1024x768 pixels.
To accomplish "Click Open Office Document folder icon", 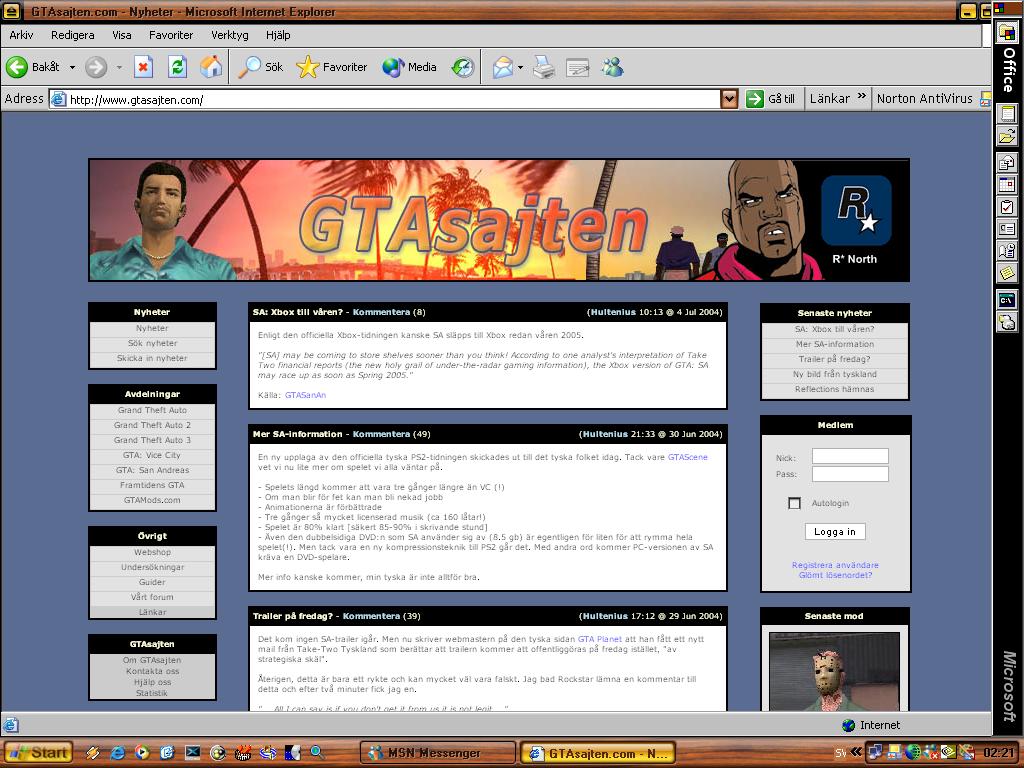I will coord(1007,136).
